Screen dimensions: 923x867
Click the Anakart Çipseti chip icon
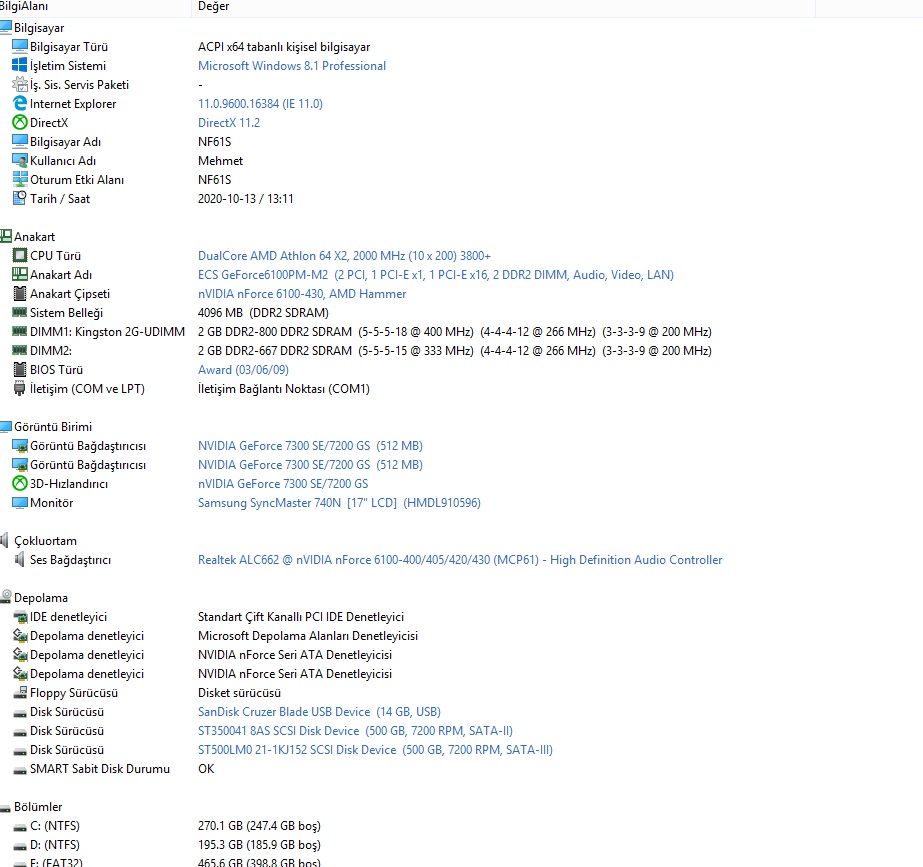20,294
